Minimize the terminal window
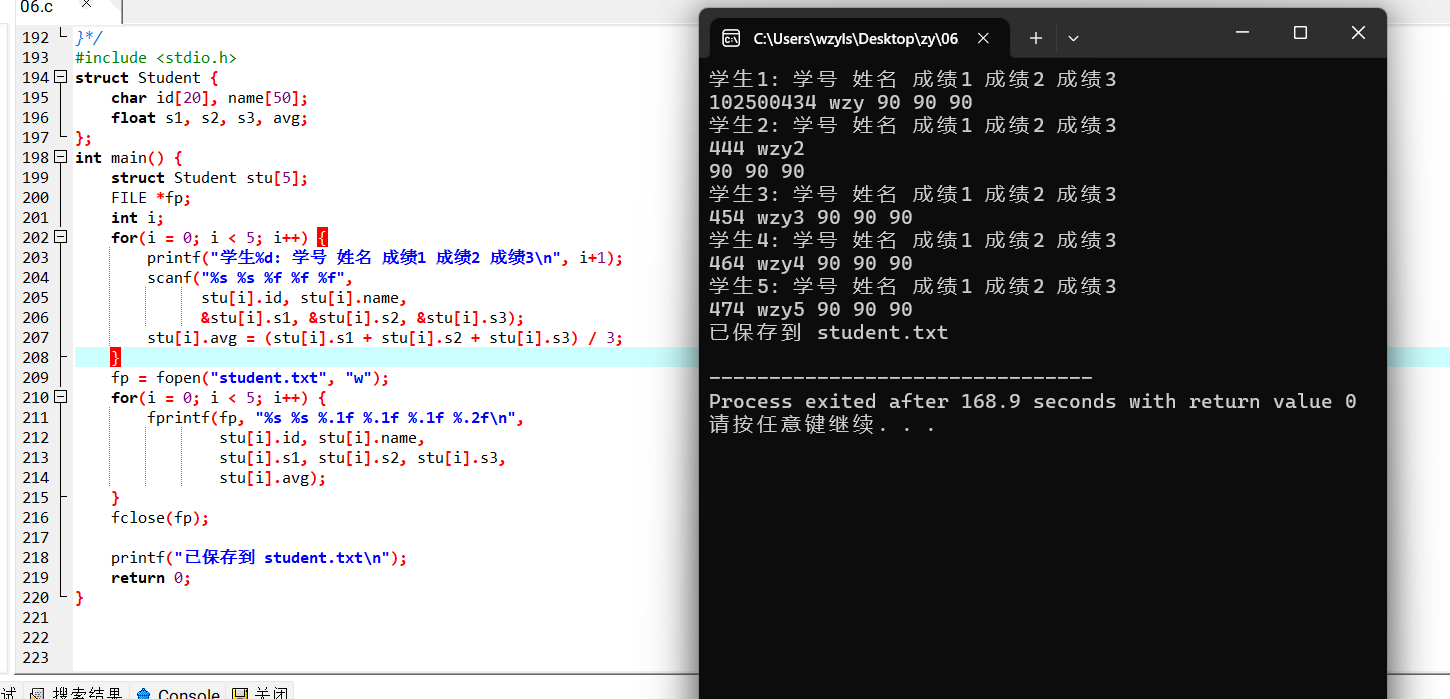 1242,33
